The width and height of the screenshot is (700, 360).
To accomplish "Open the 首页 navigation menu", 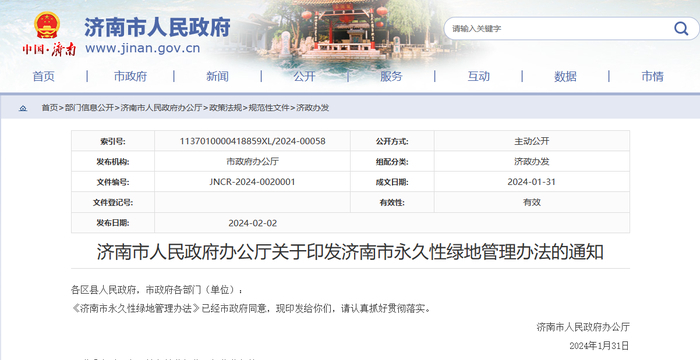I will click(44, 76).
